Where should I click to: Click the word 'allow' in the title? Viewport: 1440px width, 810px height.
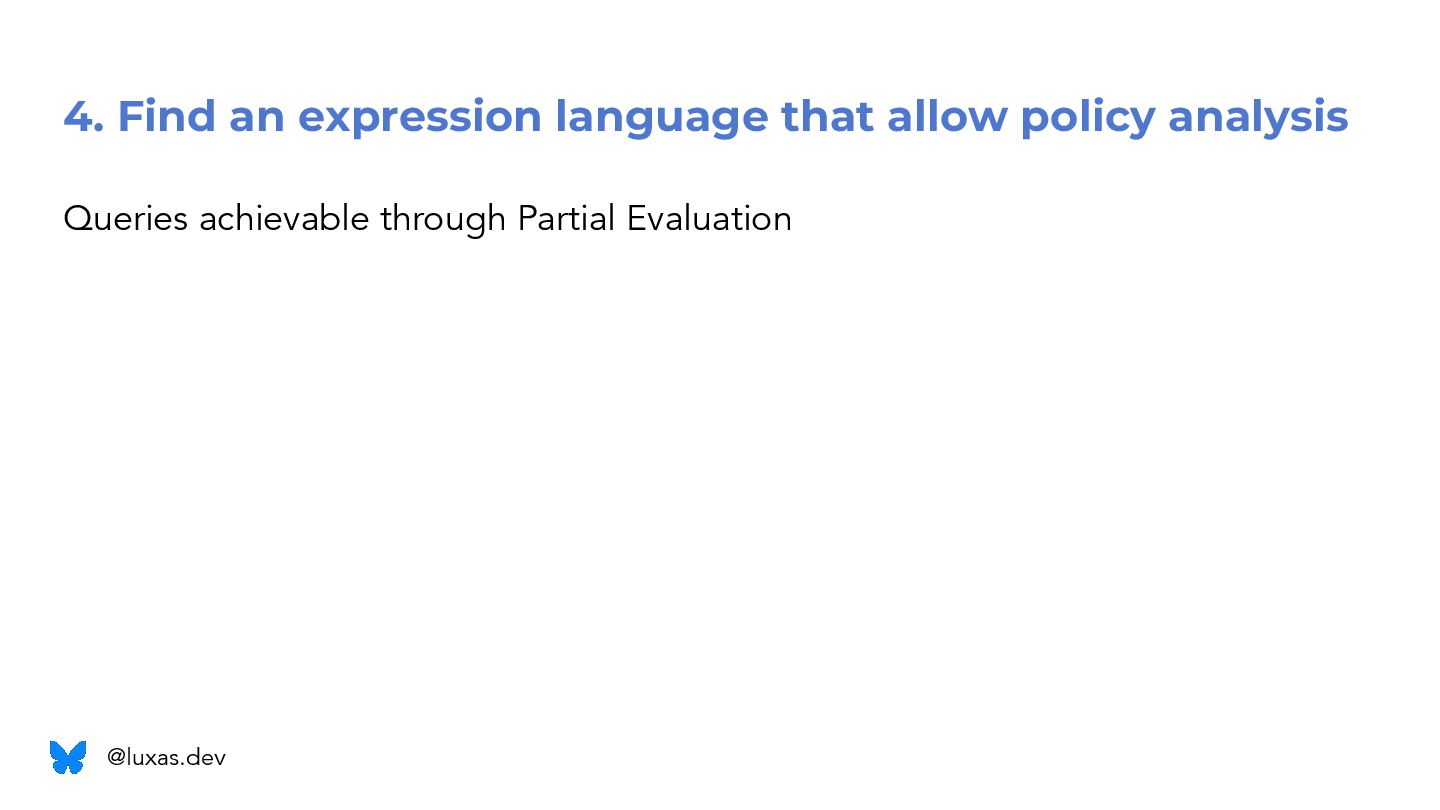click(947, 117)
